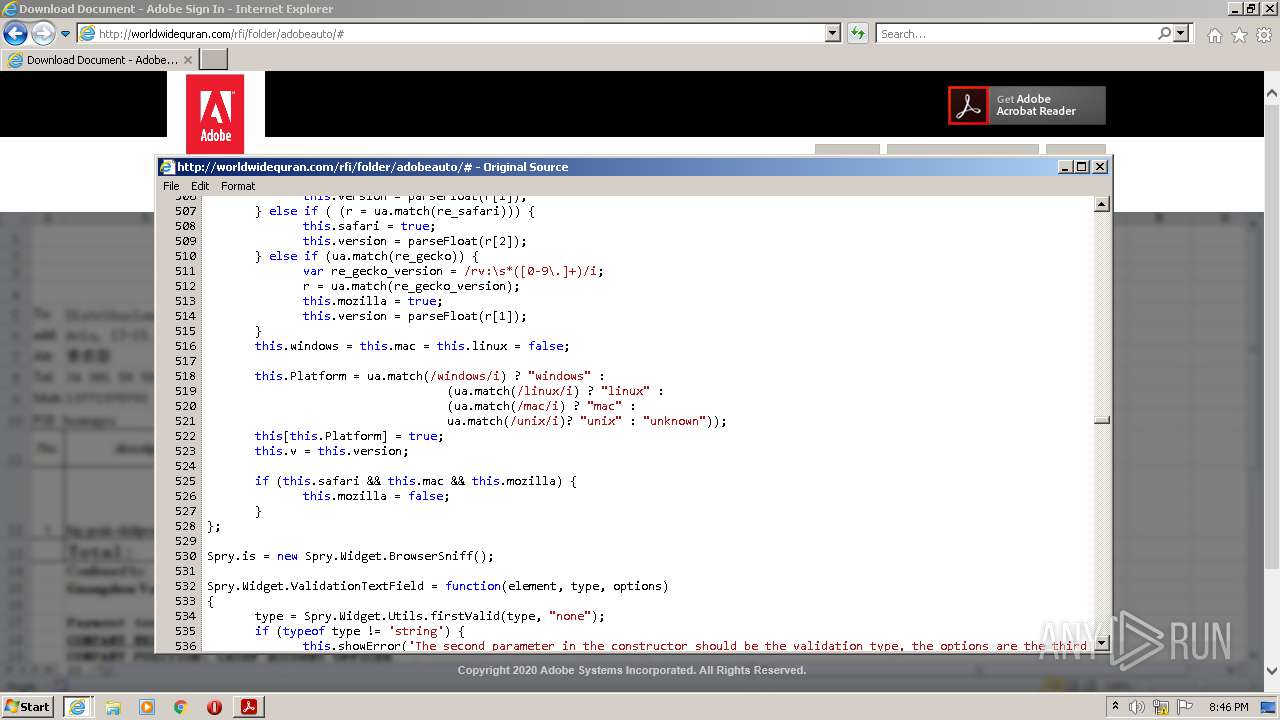
Task: Restore down the Internet Explorer window
Action: coord(1251,8)
